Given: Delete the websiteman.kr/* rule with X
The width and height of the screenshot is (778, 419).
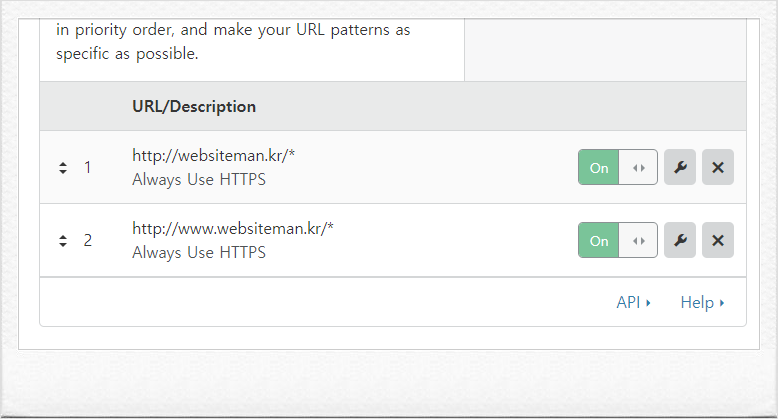Looking at the screenshot, I should 717,167.
